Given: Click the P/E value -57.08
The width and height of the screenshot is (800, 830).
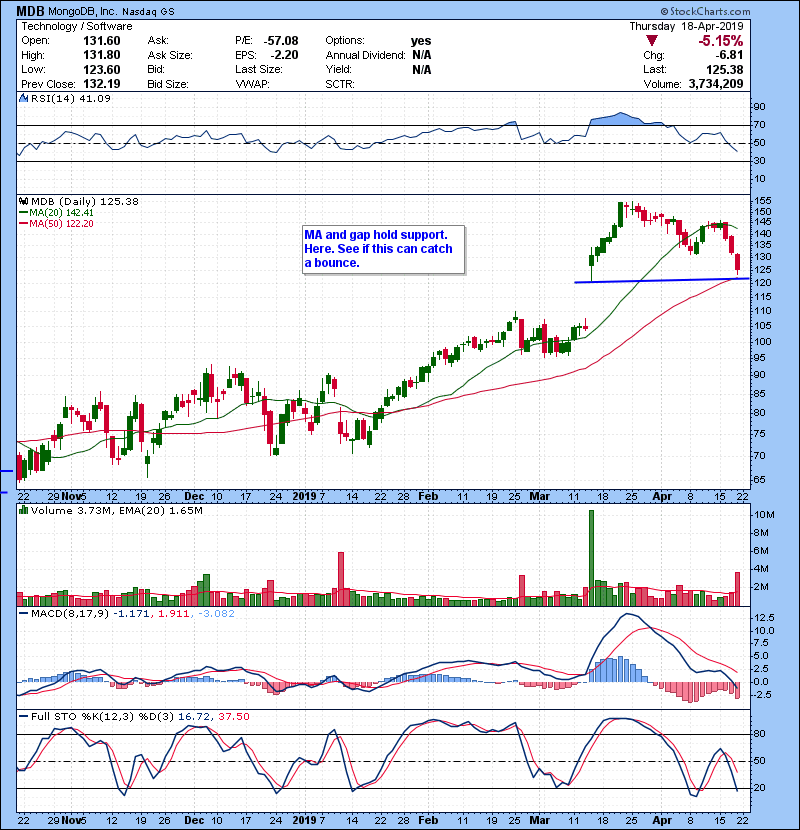Looking at the screenshot, I should (x=281, y=41).
